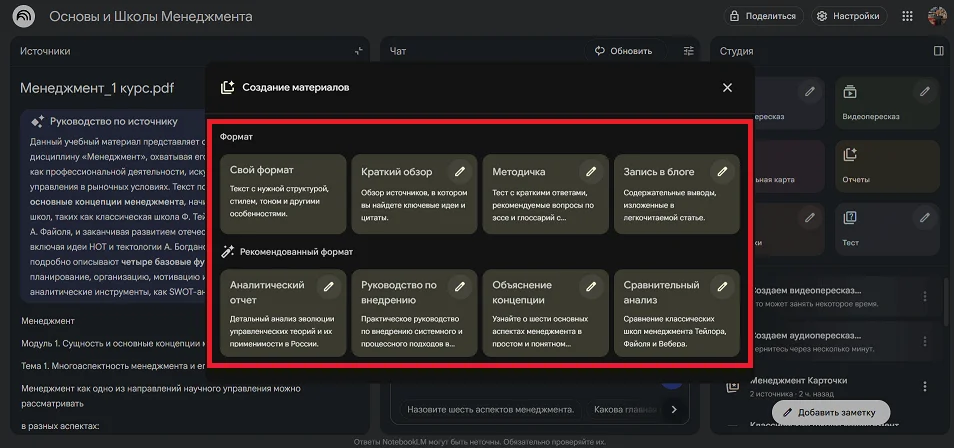Click the Добавить заметку button
Viewport: 954px width, 448px height.
(830, 412)
